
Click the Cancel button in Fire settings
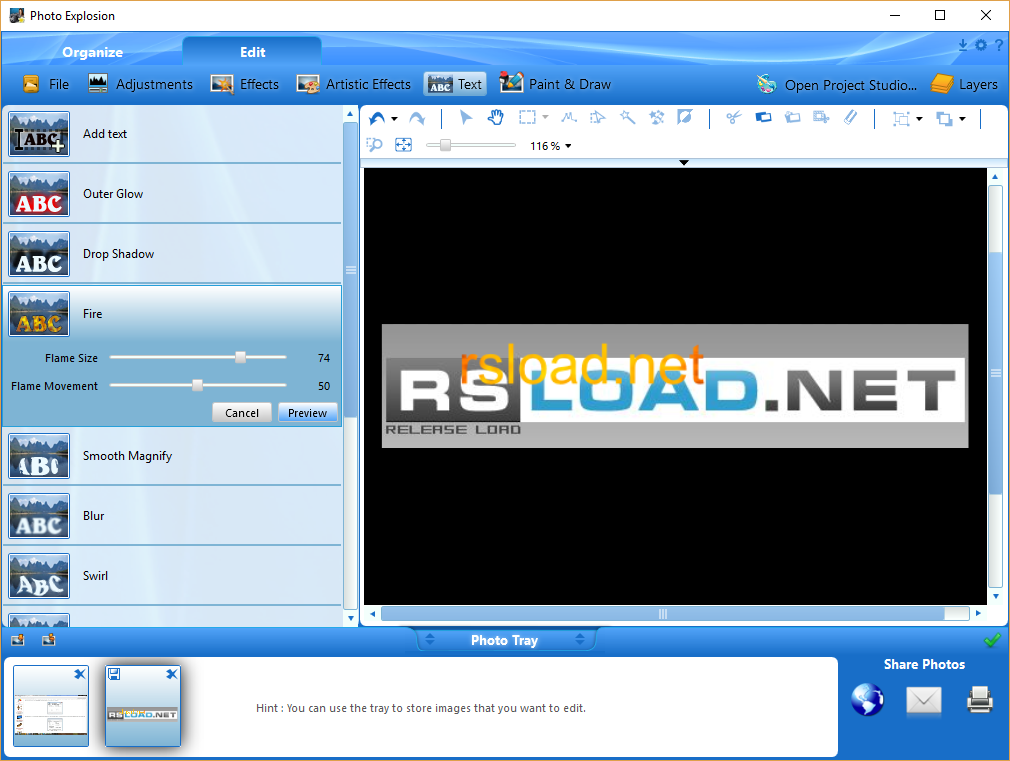coord(242,413)
